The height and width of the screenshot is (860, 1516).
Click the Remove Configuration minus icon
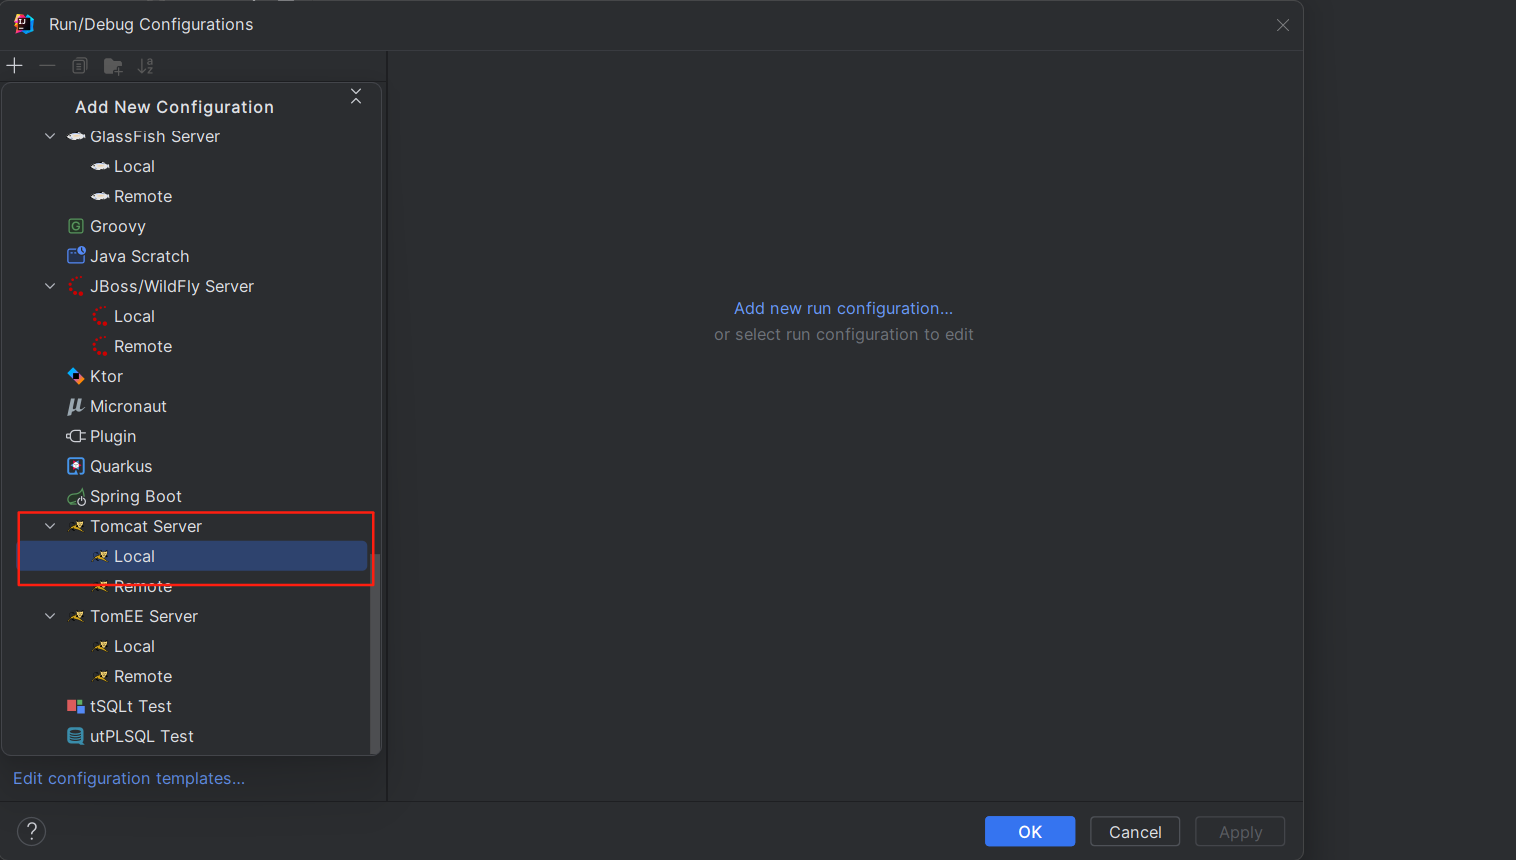click(x=47, y=66)
